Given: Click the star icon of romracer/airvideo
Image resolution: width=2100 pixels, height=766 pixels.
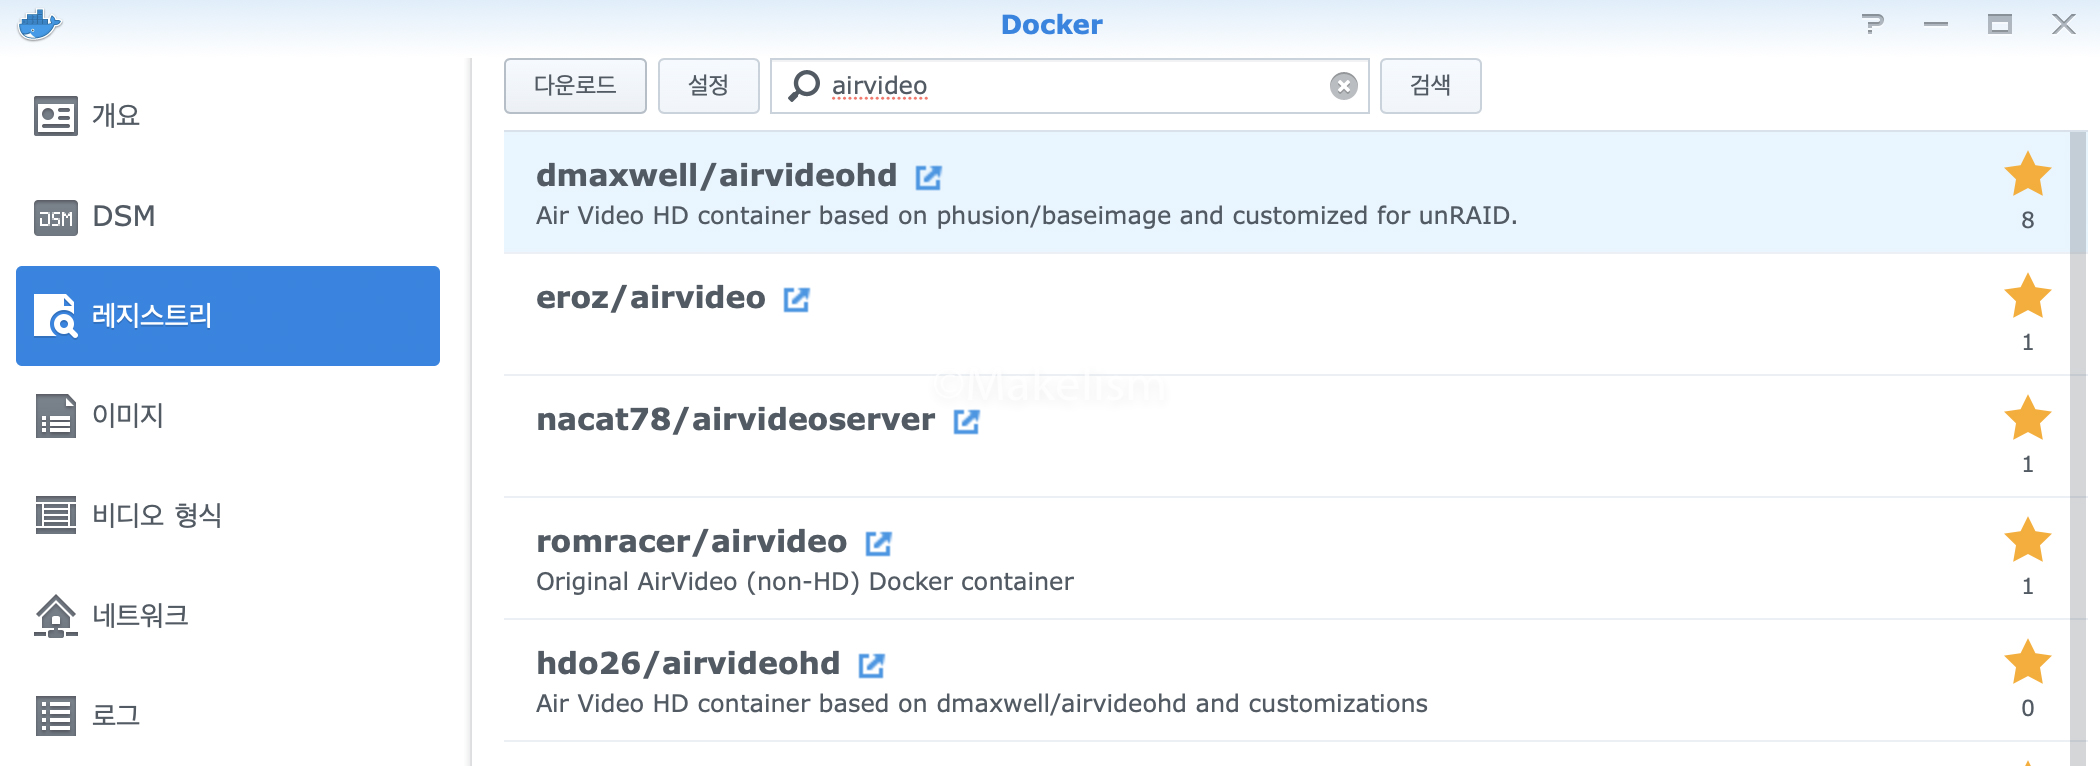Looking at the screenshot, I should pyautogui.click(x=2028, y=540).
